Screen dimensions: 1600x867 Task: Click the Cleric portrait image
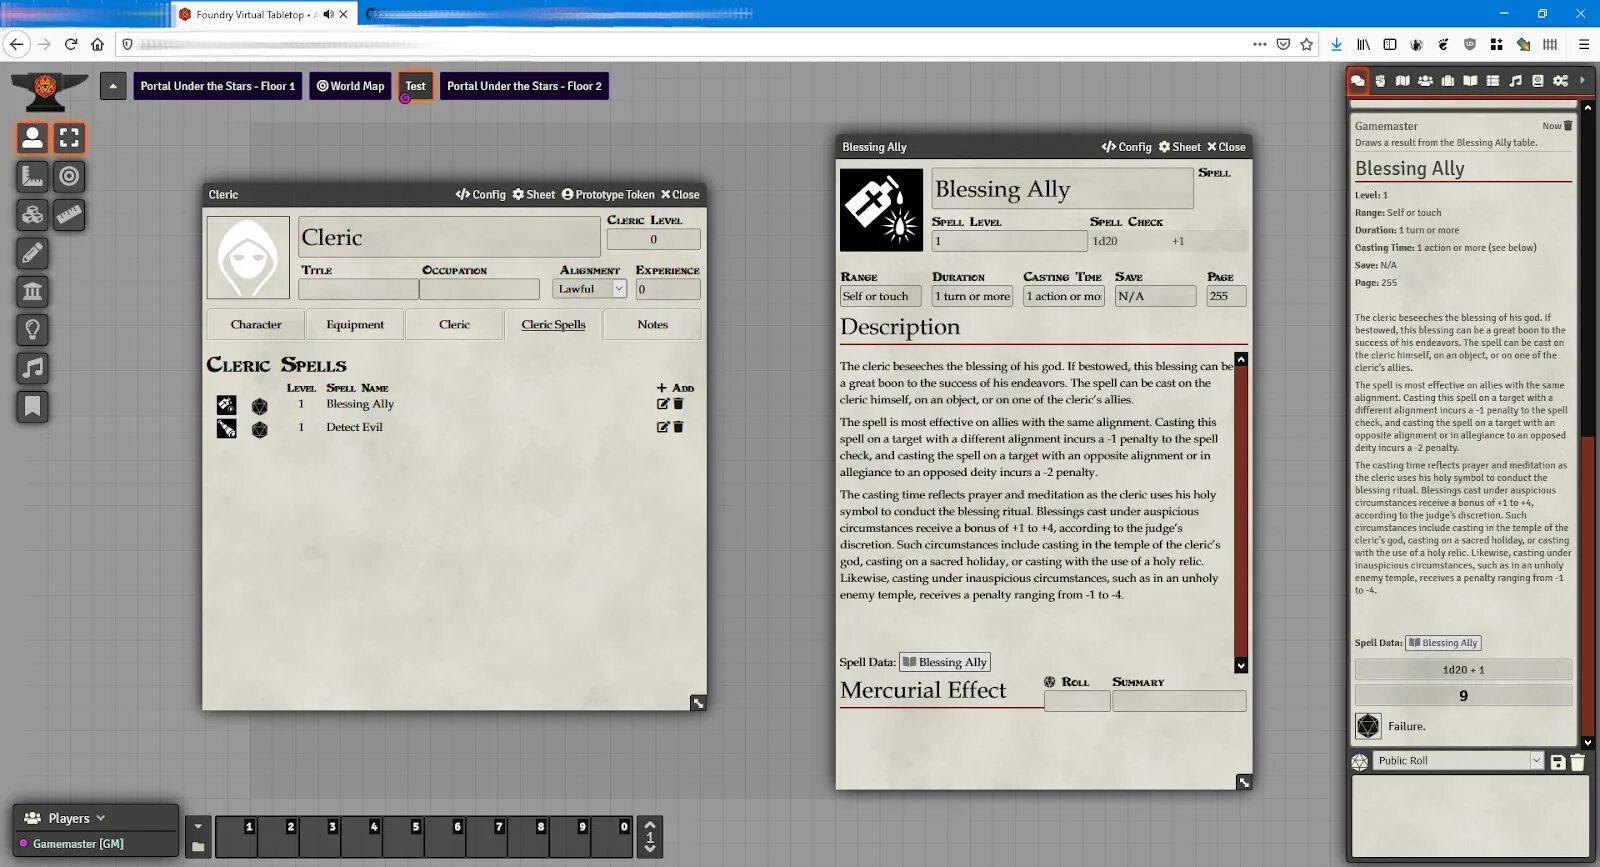tap(248, 258)
